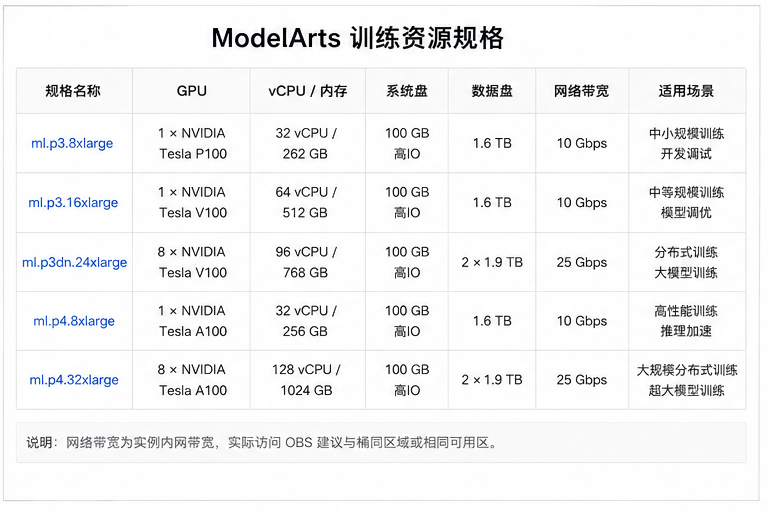The width and height of the screenshot is (768, 512).
Task: Select the 大规模分布式训练 scenario cell
Action: pos(687,380)
